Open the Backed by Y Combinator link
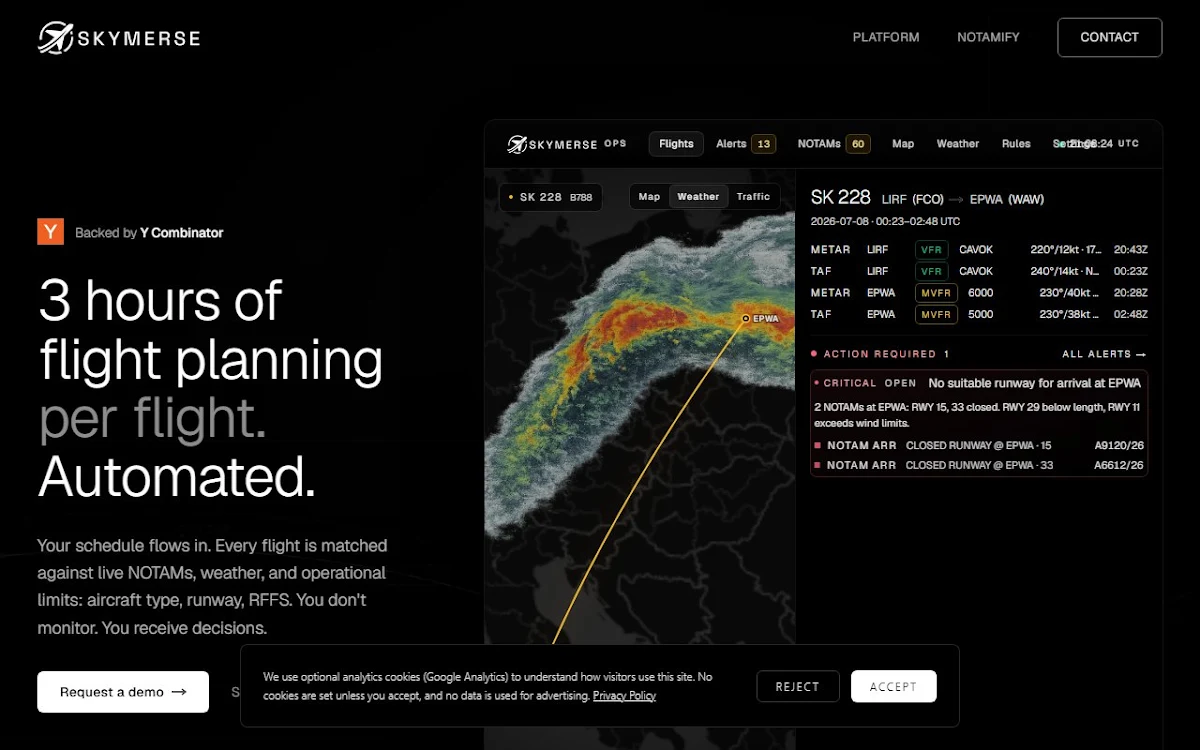The height and width of the screenshot is (750, 1200). [149, 233]
